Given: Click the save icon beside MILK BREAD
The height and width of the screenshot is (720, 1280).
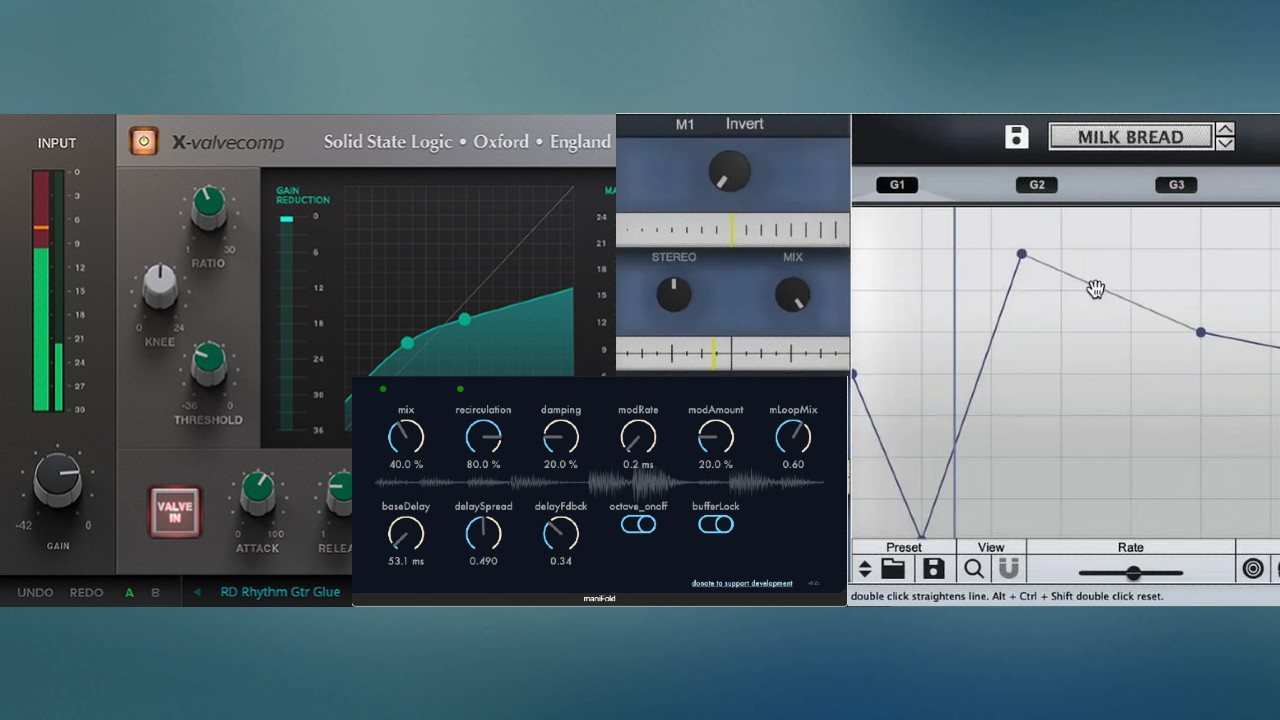Looking at the screenshot, I should click(x=1016, y=137).
